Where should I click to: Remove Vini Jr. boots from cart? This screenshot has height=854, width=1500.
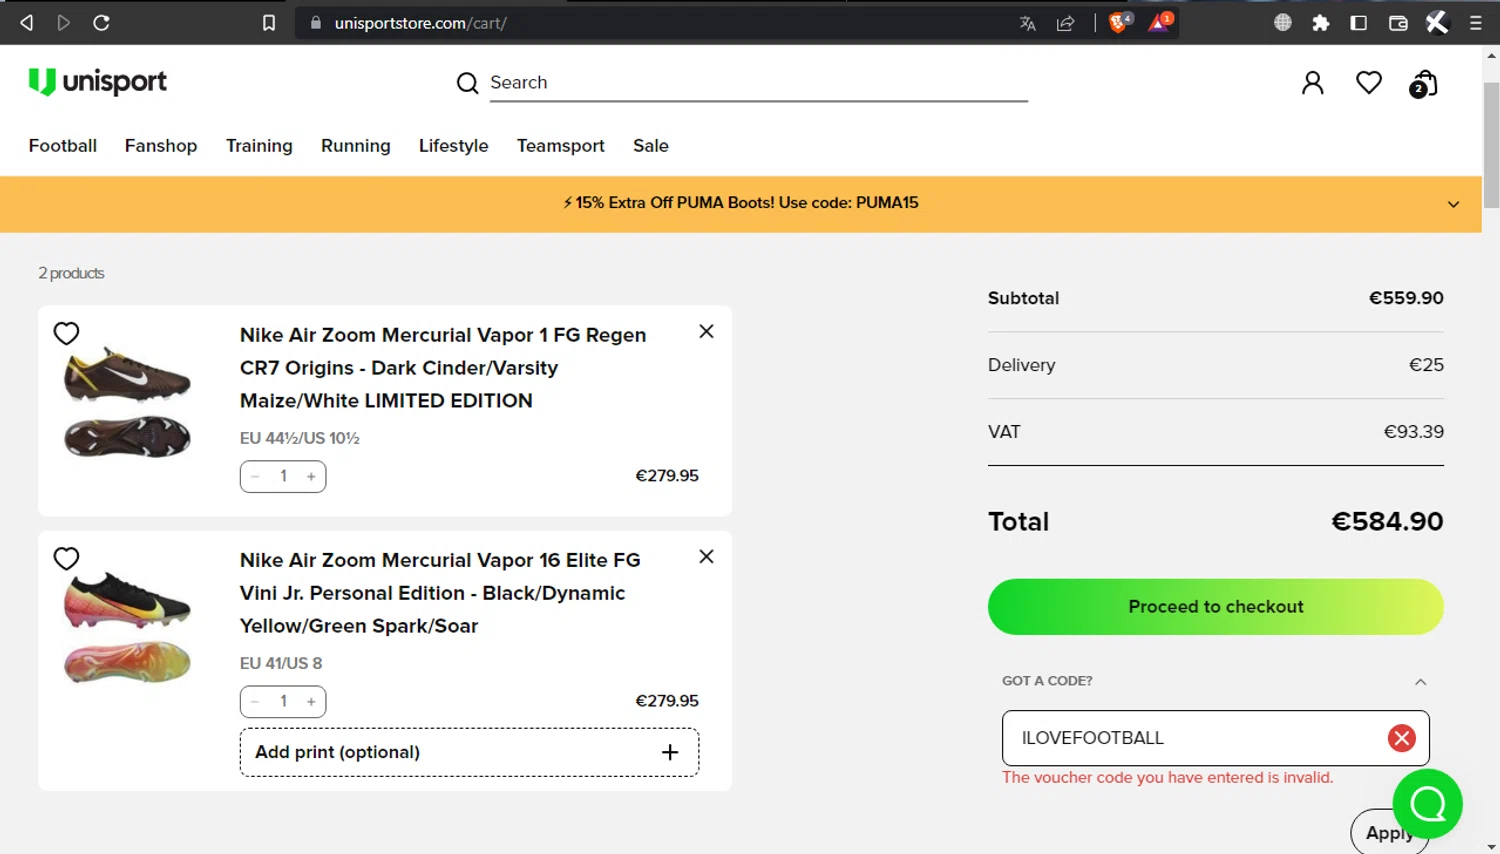pos(706,556)
